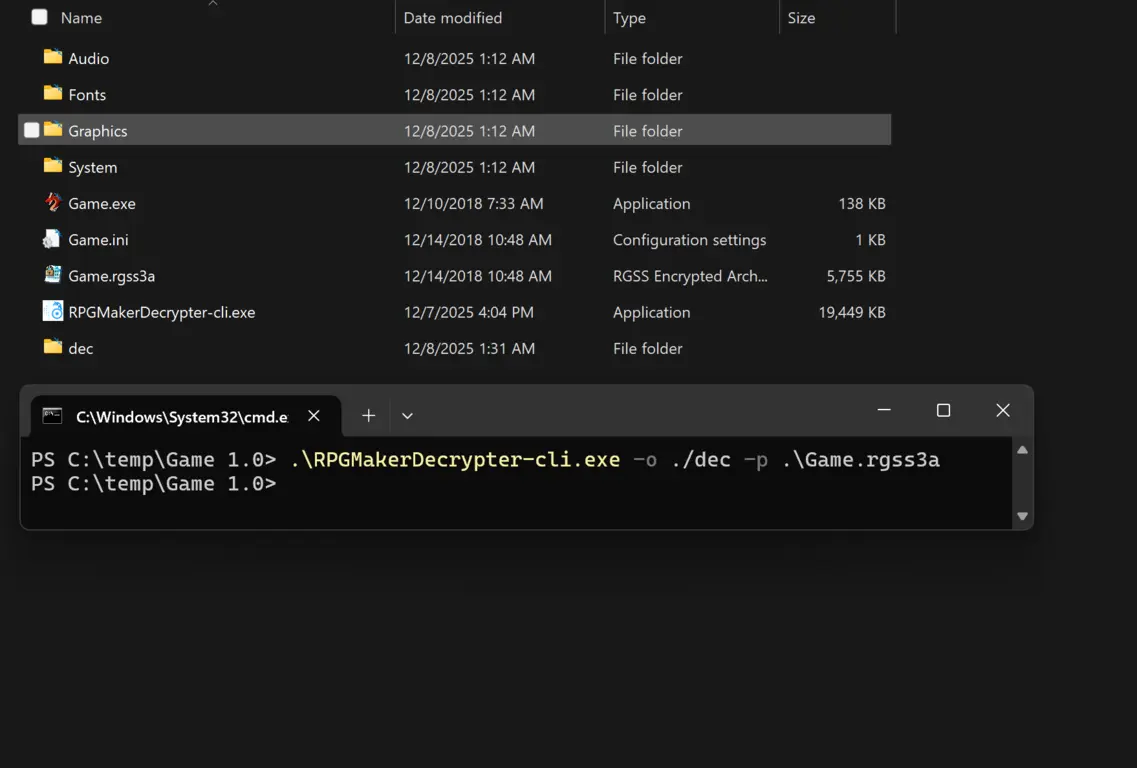Select the RPGMakerDecrypter-cli.exe icon
The width and height of the screenshot is (1137, 768).
pos(53,312)
